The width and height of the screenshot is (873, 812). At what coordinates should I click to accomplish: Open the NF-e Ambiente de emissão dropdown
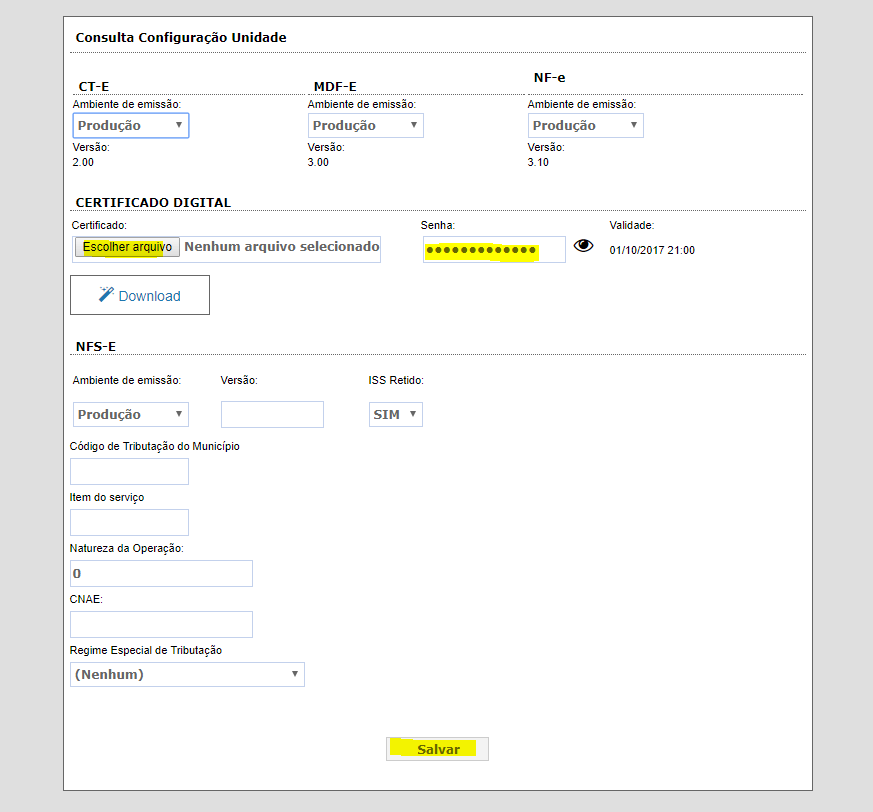(x=585, y=125)
